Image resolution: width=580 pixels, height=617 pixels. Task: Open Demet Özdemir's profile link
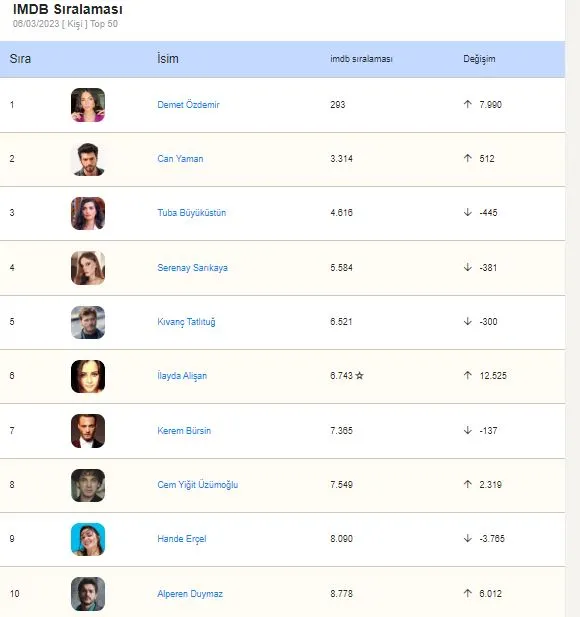[188, 105]
